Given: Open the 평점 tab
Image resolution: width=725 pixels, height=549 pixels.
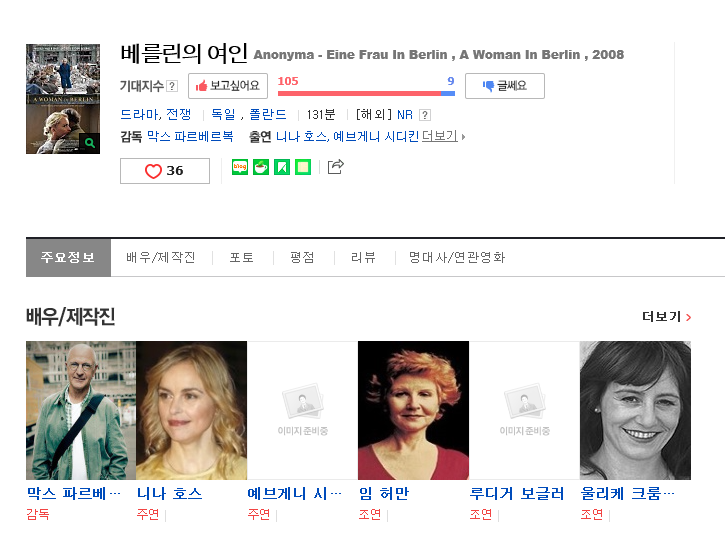Looking at the screenshot, I should point(302,257).
